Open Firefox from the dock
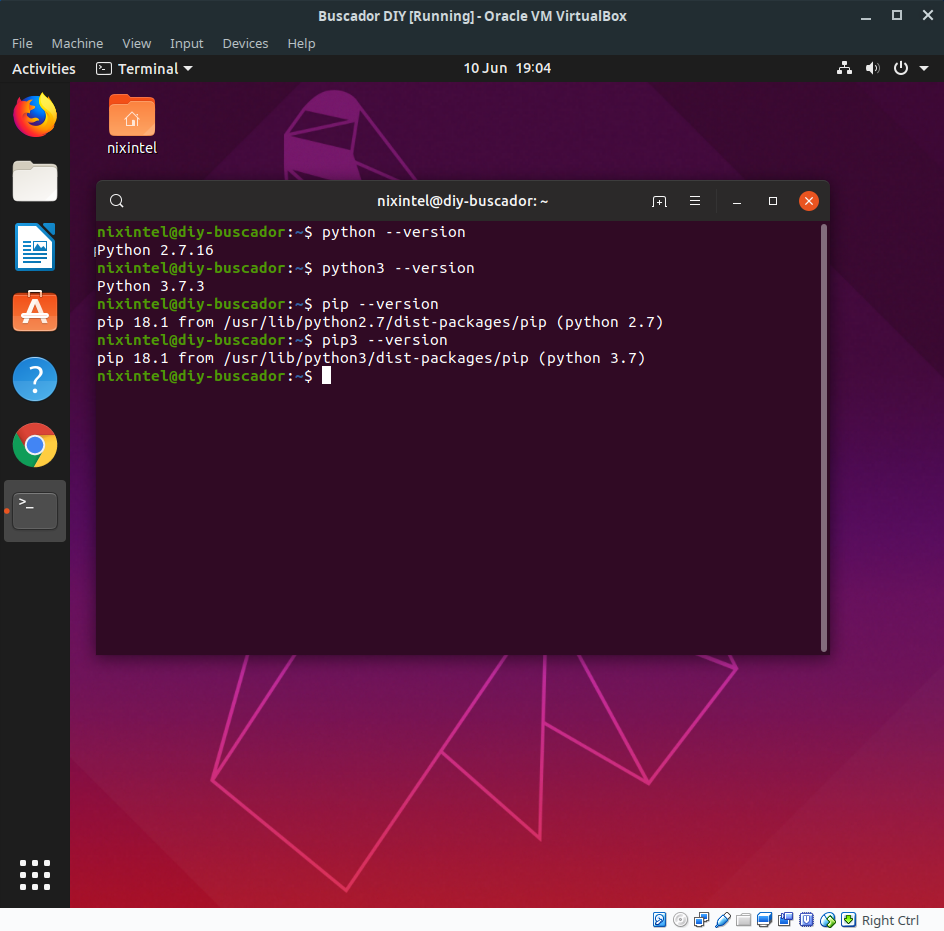 point(35,115)
